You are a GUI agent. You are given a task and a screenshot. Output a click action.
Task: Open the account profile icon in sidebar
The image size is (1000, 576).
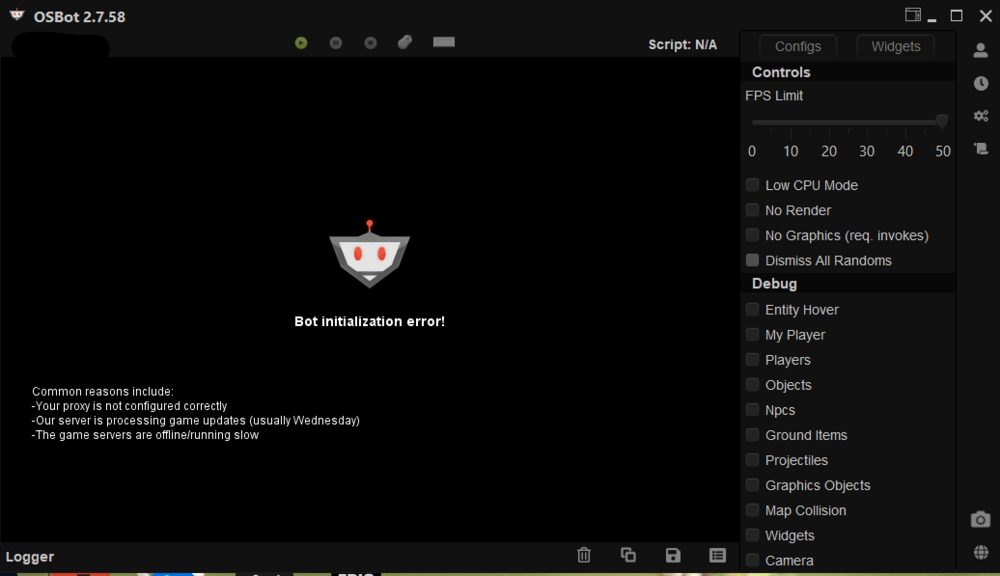981,50
